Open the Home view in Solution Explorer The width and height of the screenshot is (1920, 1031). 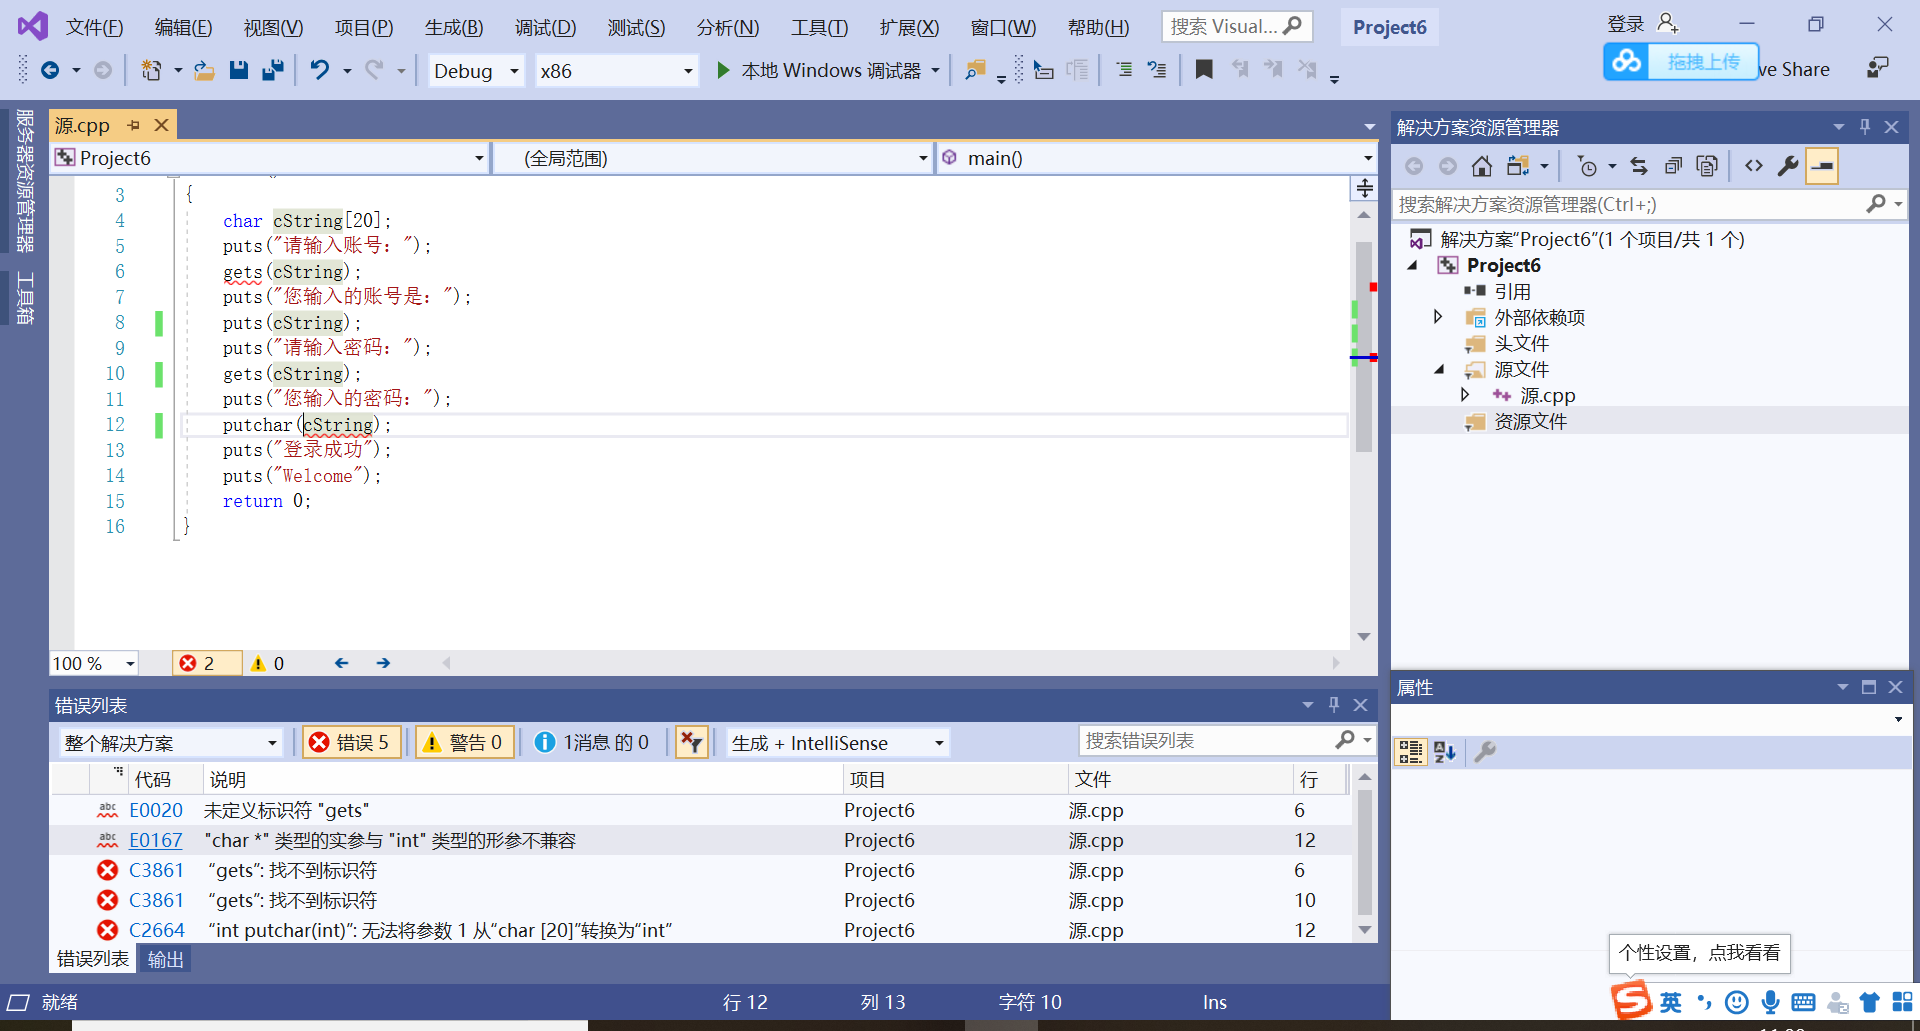coord(1482,166)
